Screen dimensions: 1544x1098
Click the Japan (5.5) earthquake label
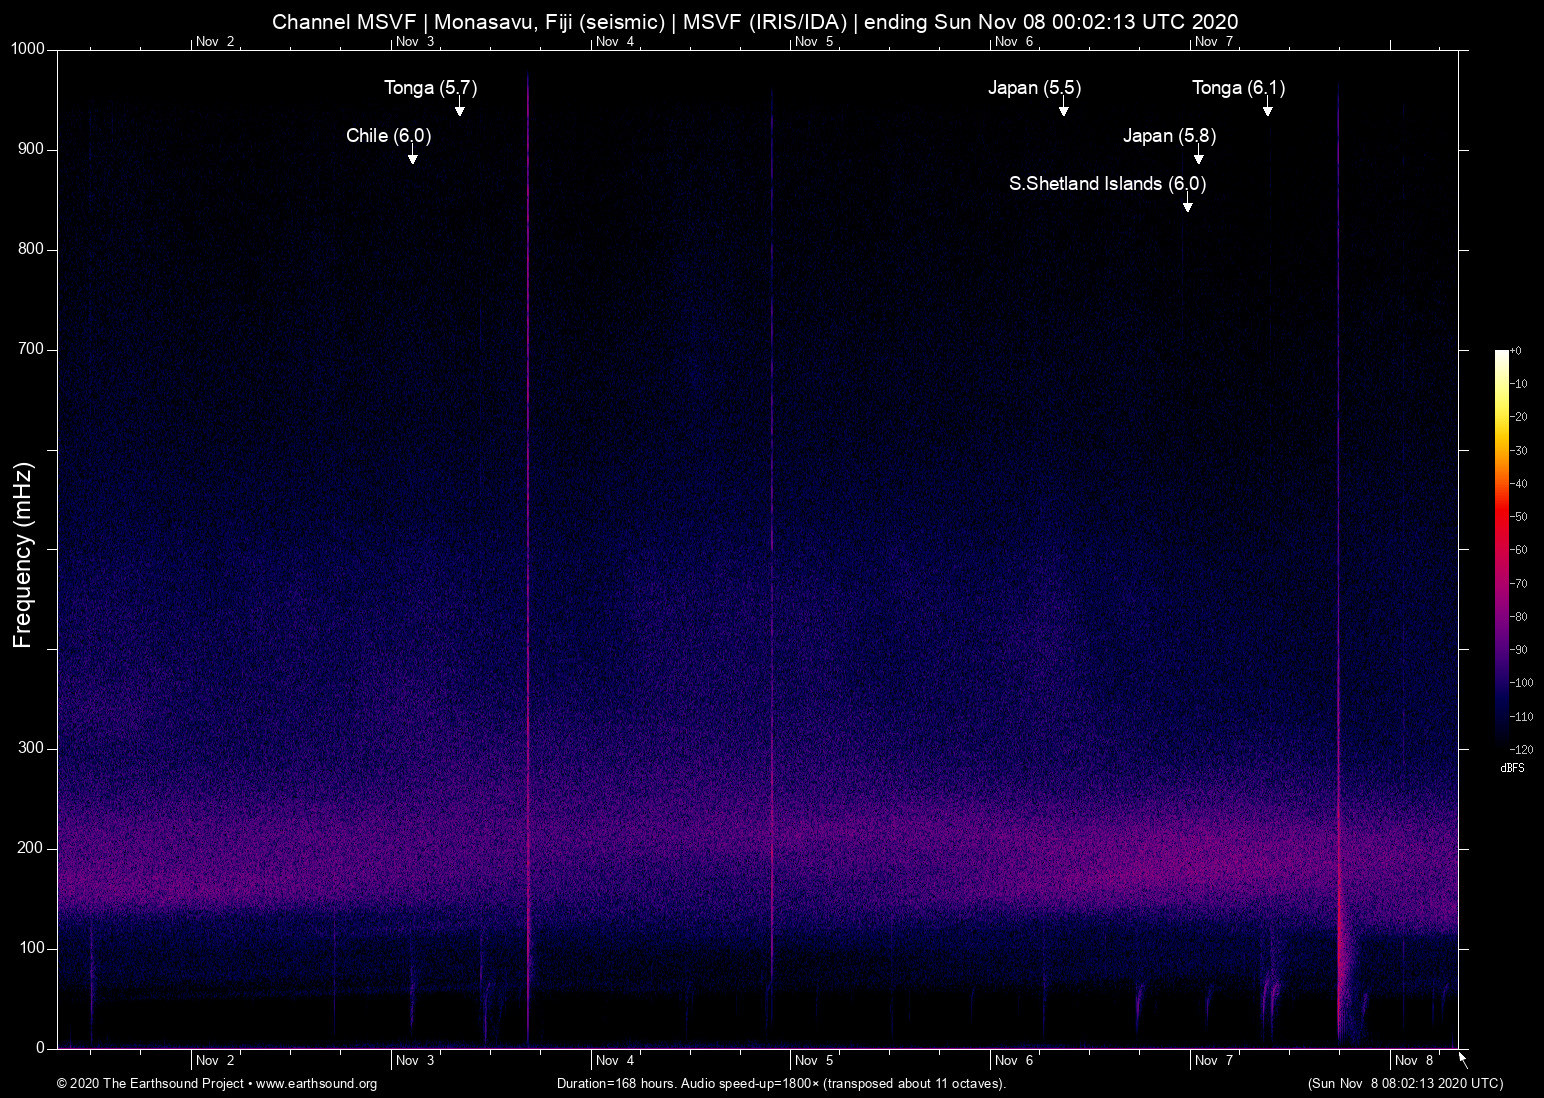point(1034,88)
